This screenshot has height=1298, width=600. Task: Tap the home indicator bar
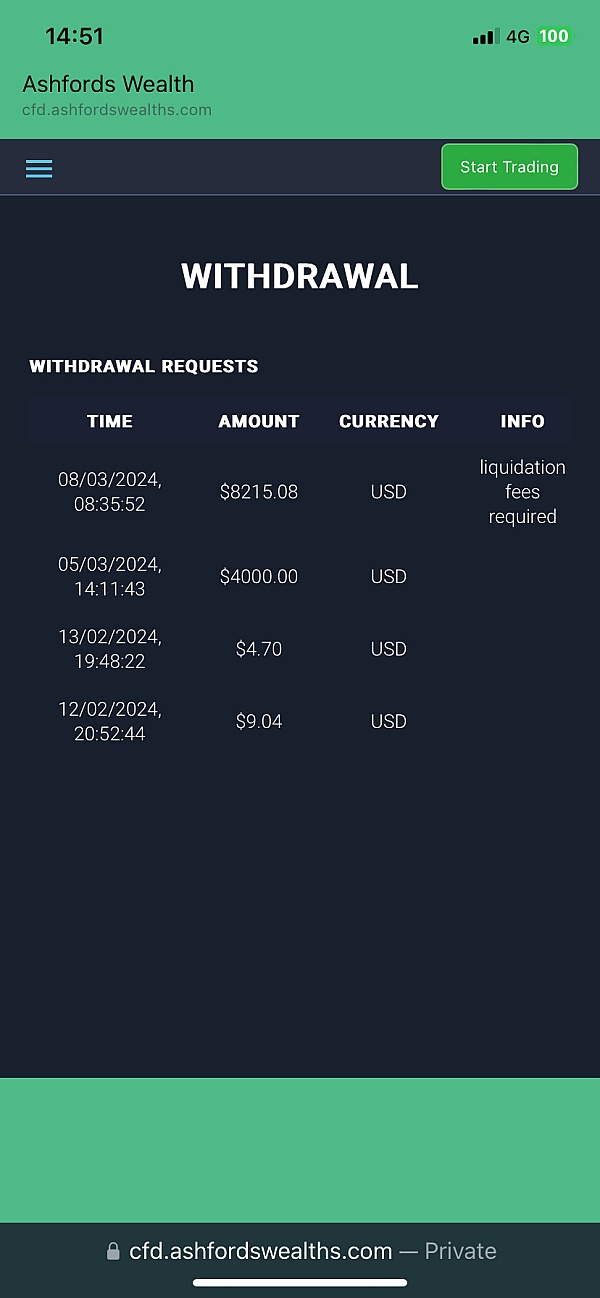300,1283
